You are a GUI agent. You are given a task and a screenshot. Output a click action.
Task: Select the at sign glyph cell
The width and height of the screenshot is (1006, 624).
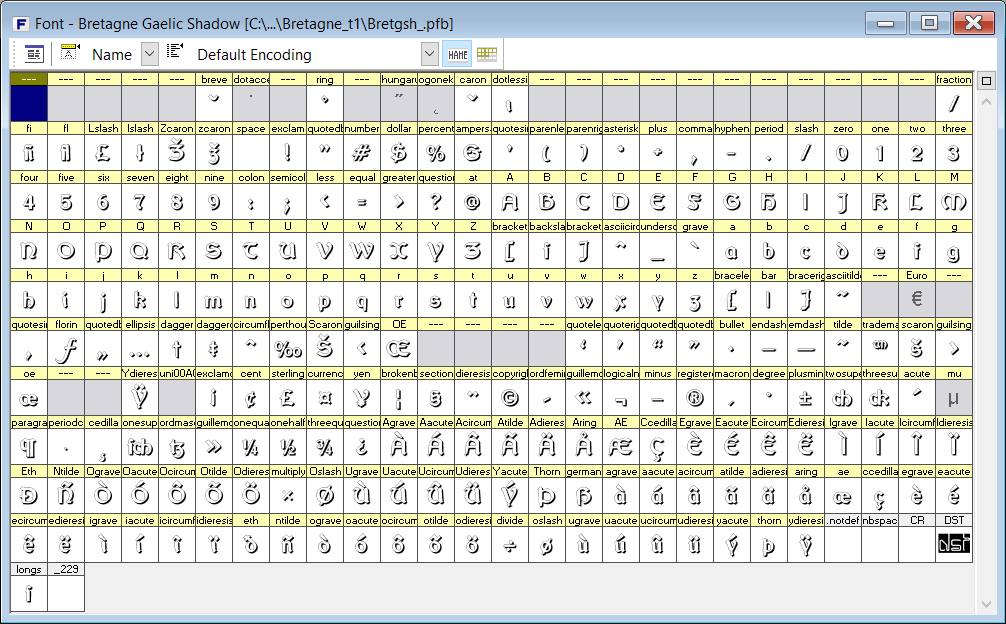point(473,202)
